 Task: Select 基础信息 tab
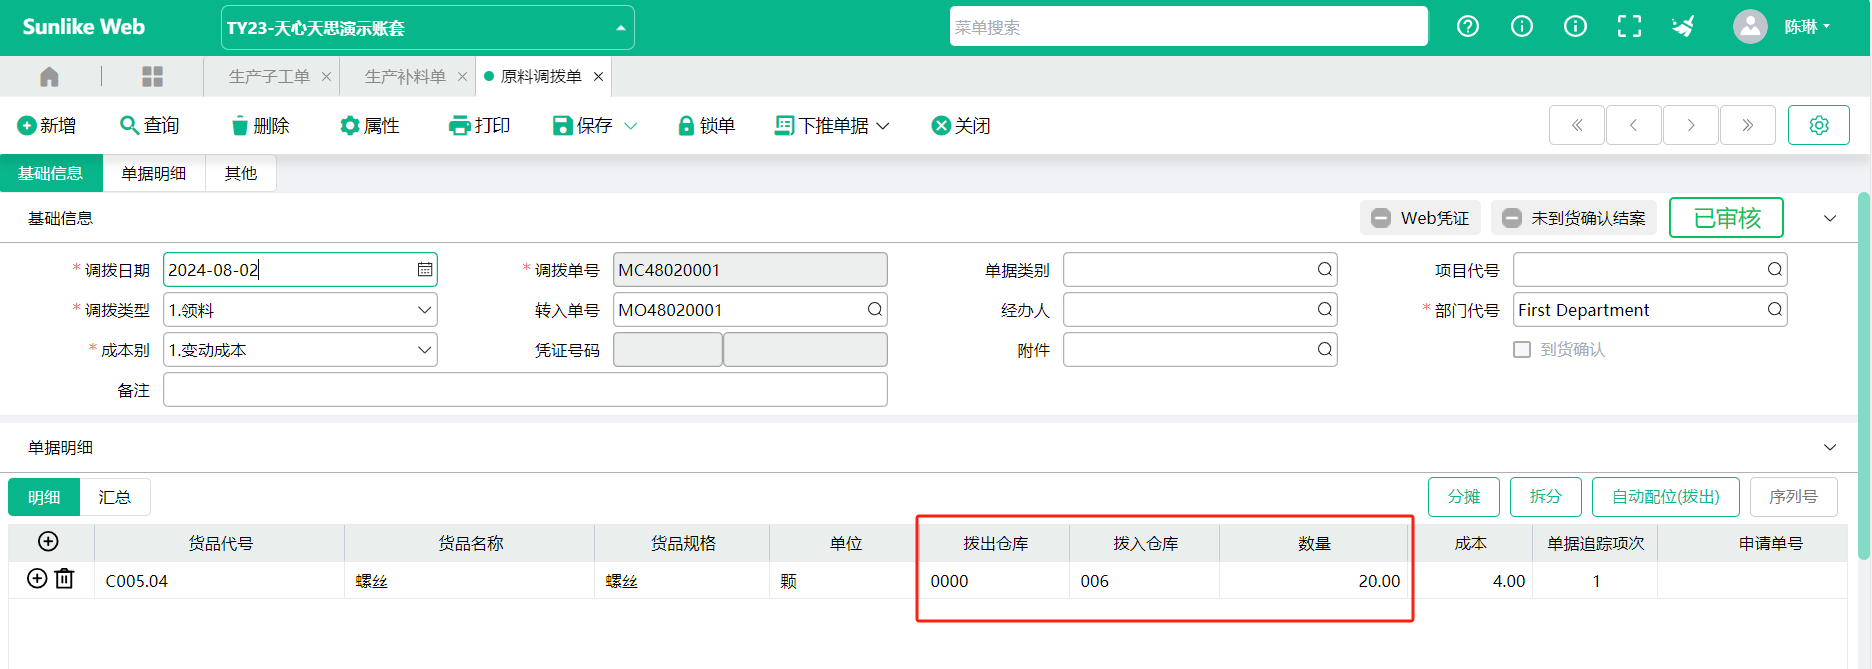[51, 173]
